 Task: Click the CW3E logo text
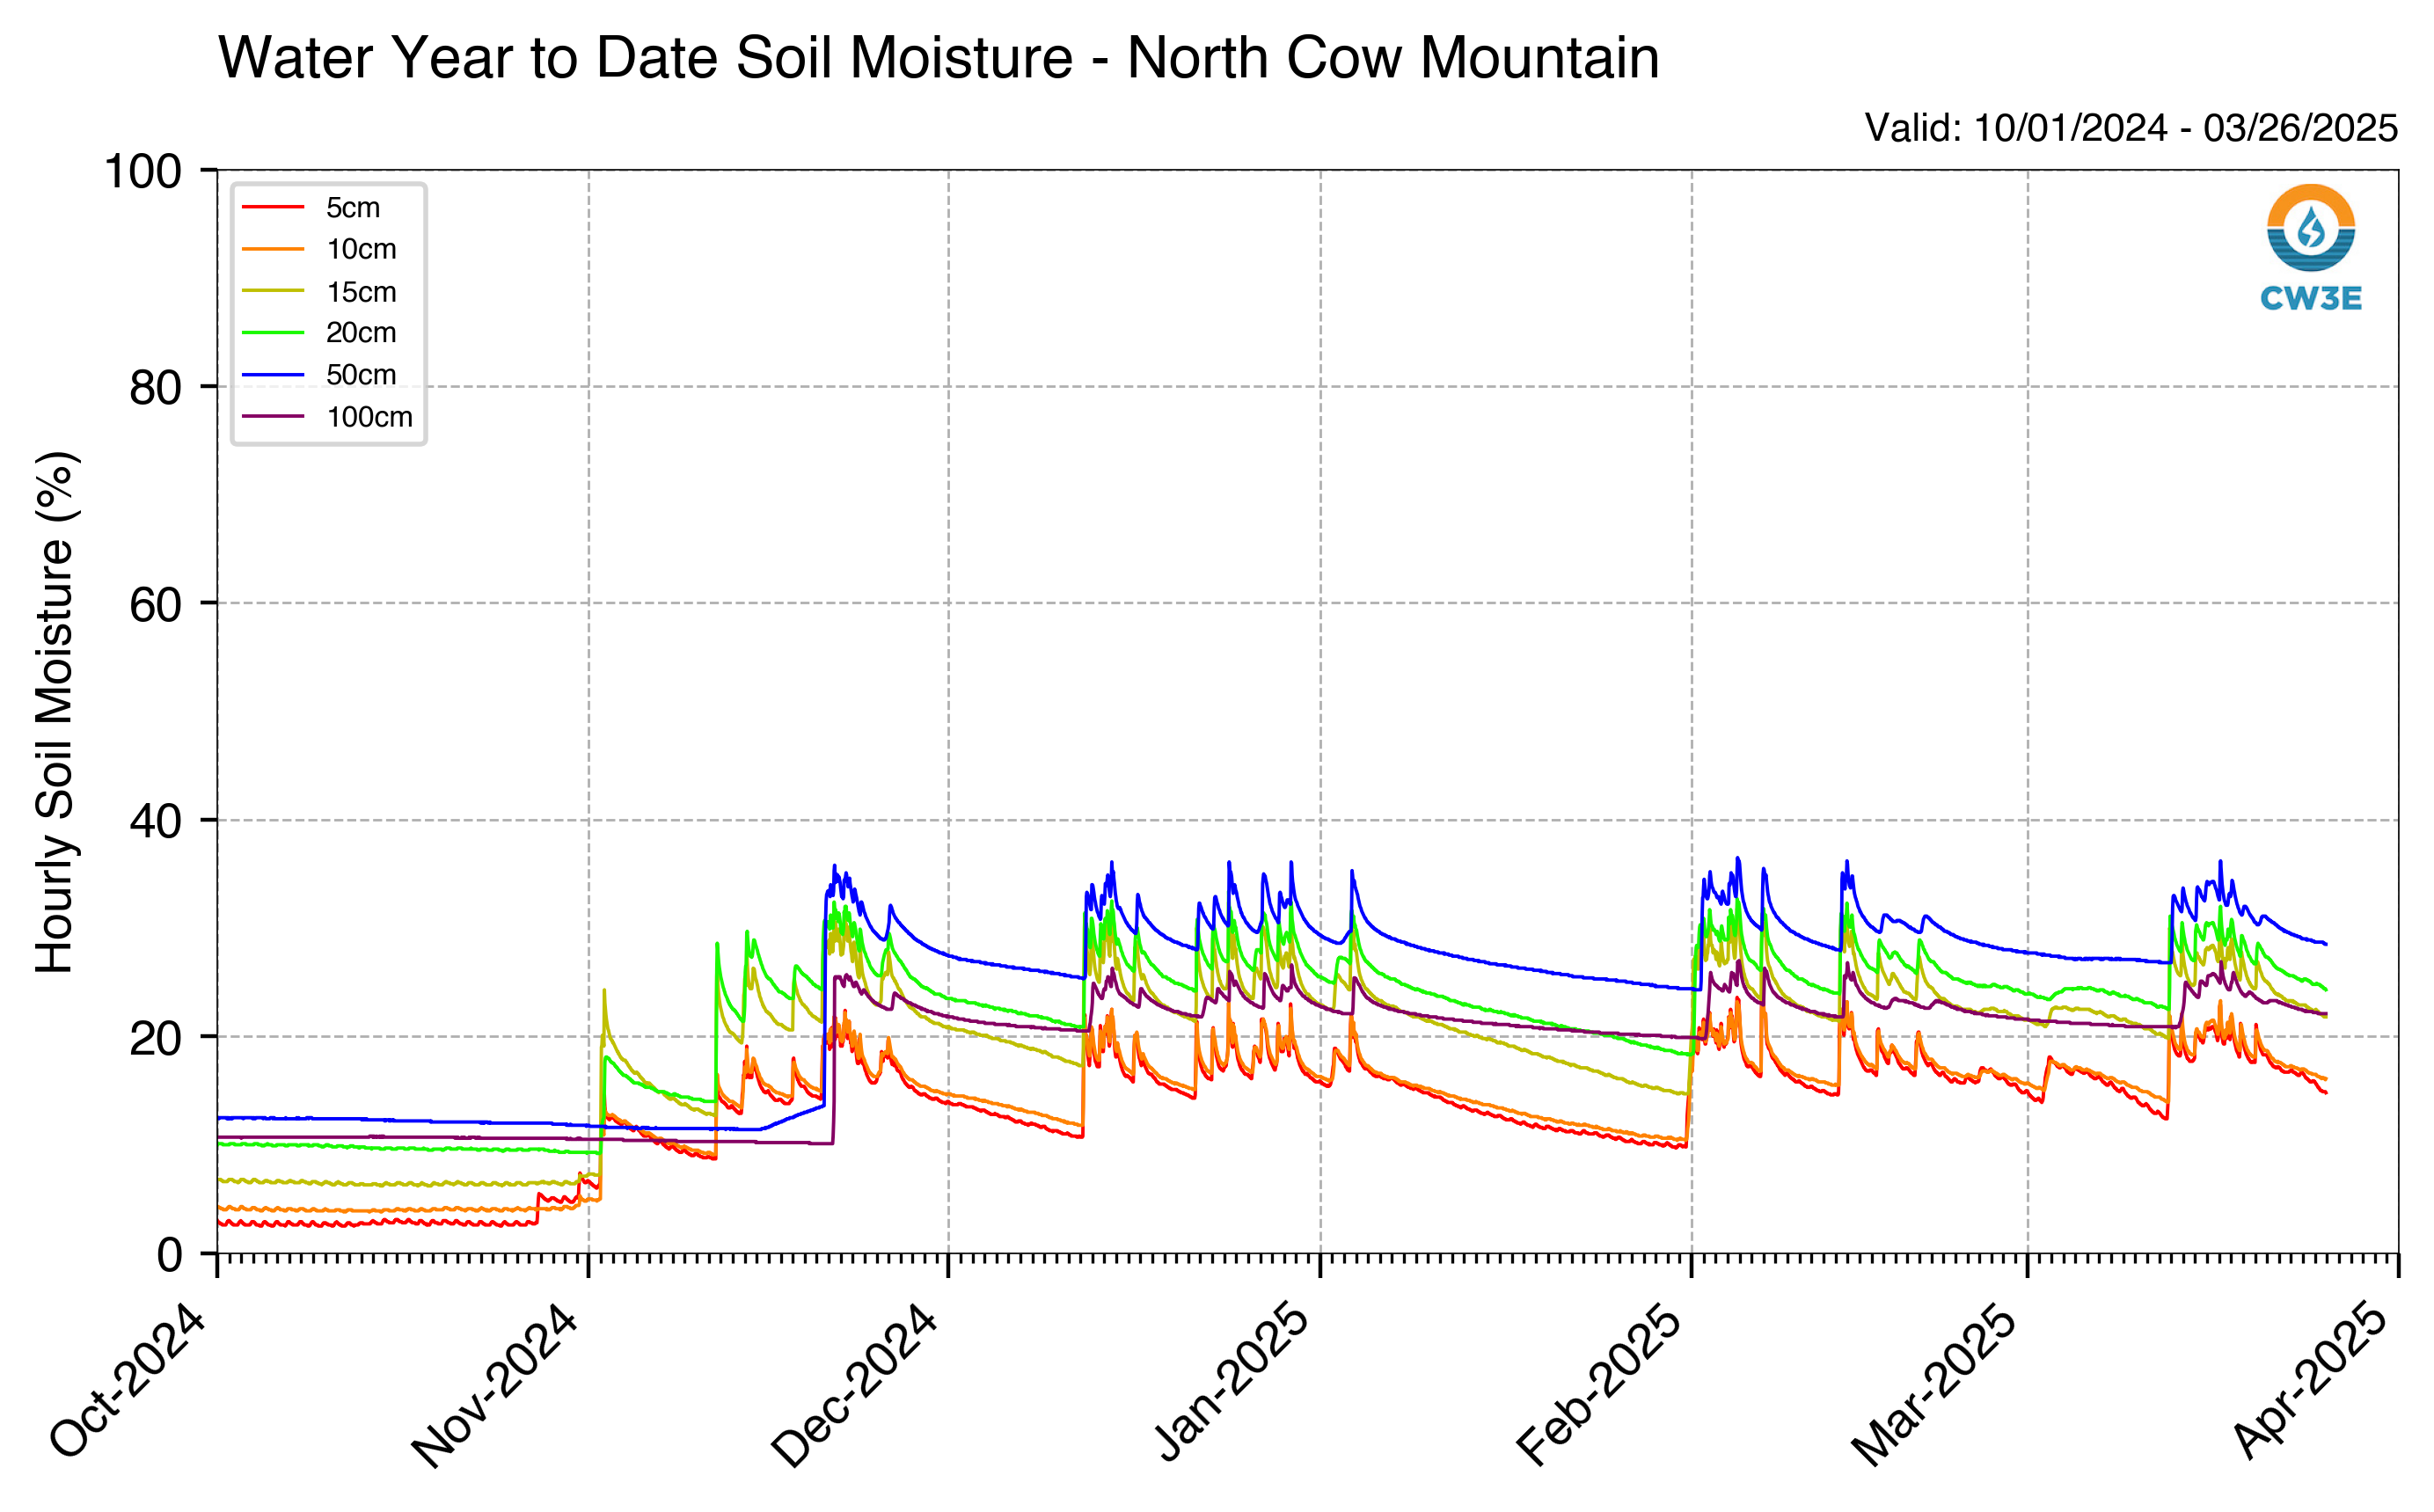pos(2310,298)
